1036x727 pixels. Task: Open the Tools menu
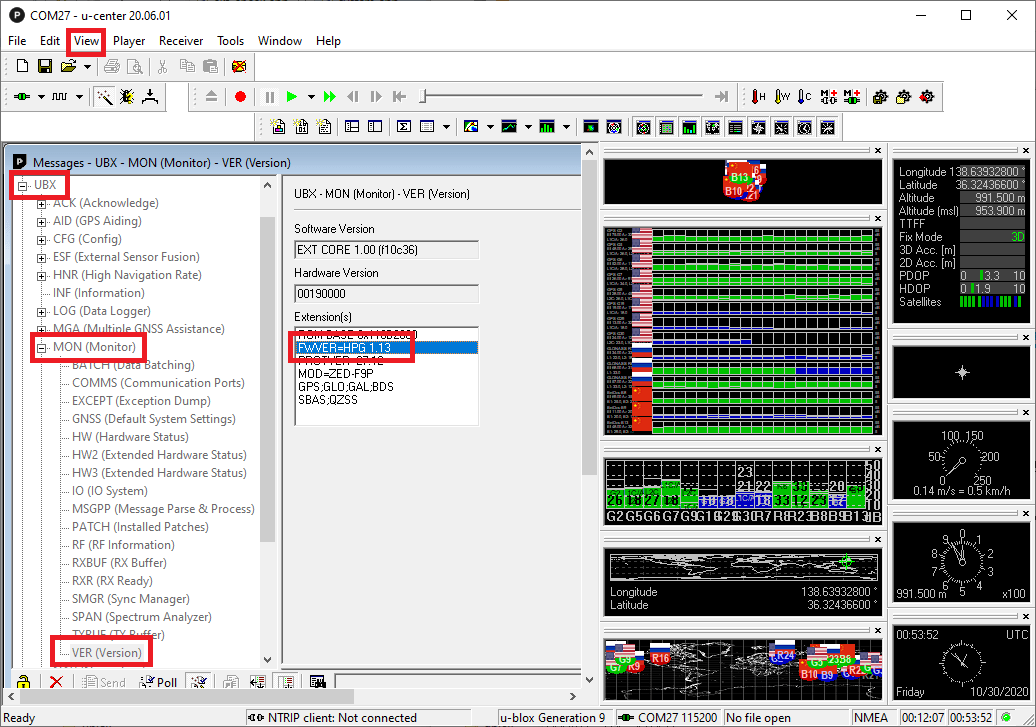[x=230, y=41]
